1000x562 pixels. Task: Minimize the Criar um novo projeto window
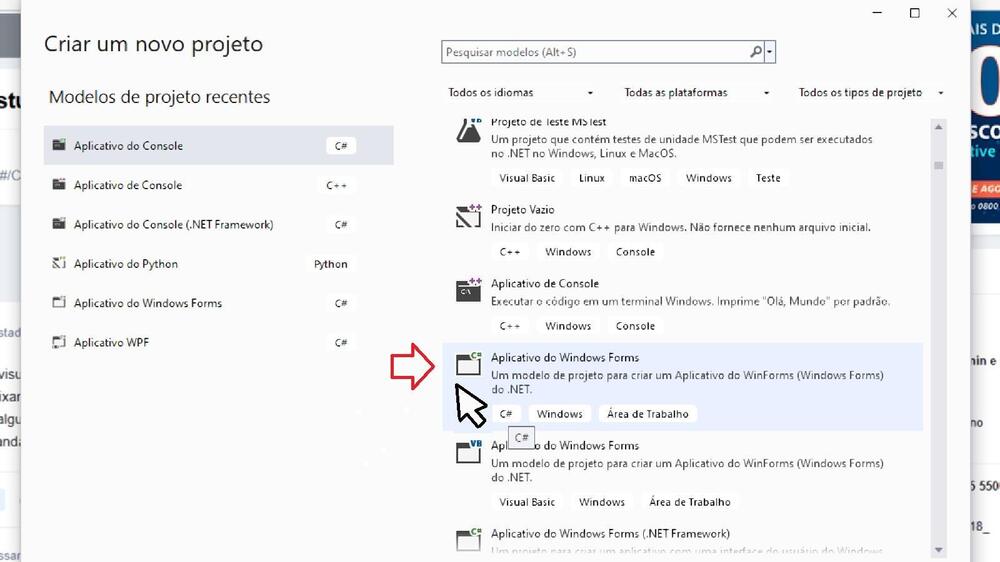(x=878, y=13)
